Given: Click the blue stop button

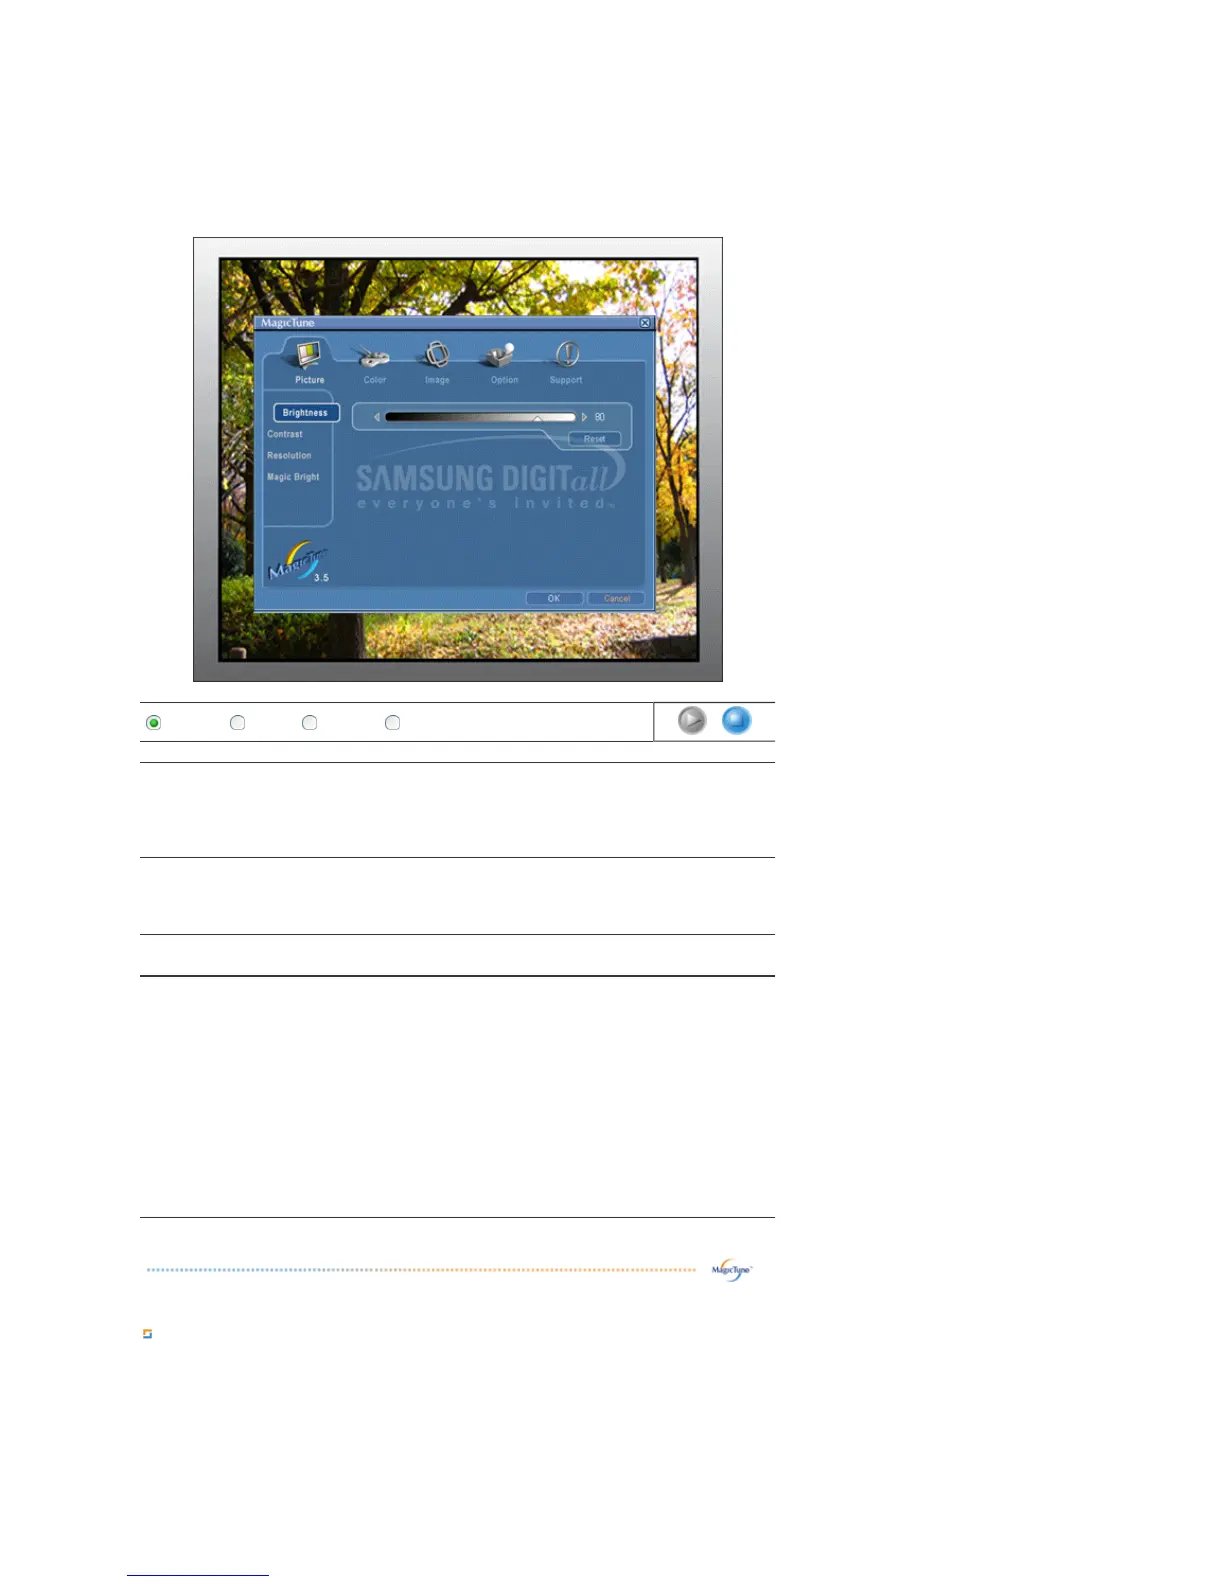Looking at the screenshot, I should point(736,720).
